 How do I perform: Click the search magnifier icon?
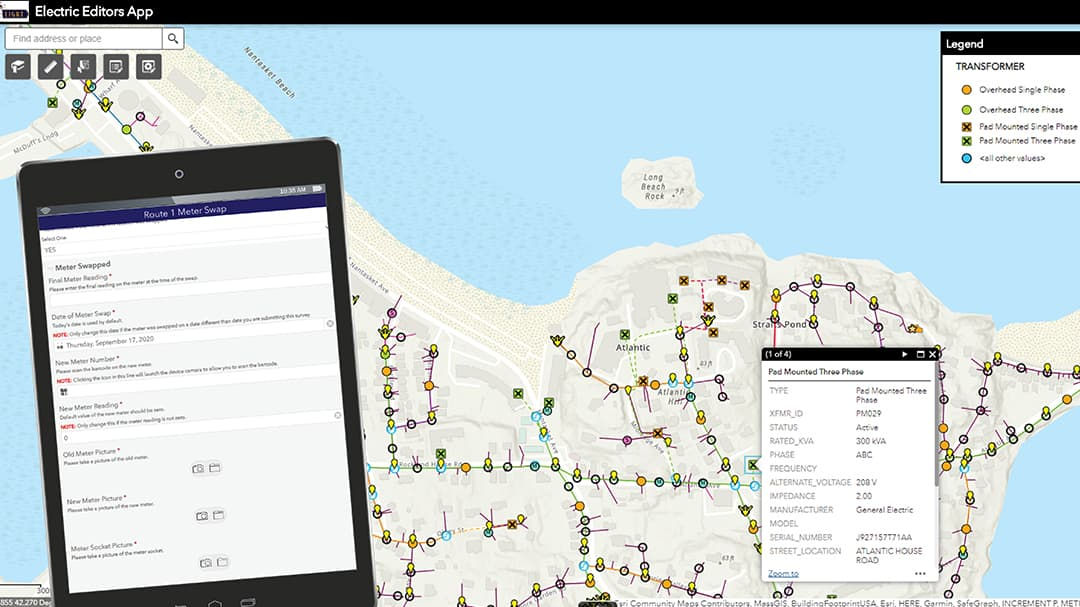172,38
